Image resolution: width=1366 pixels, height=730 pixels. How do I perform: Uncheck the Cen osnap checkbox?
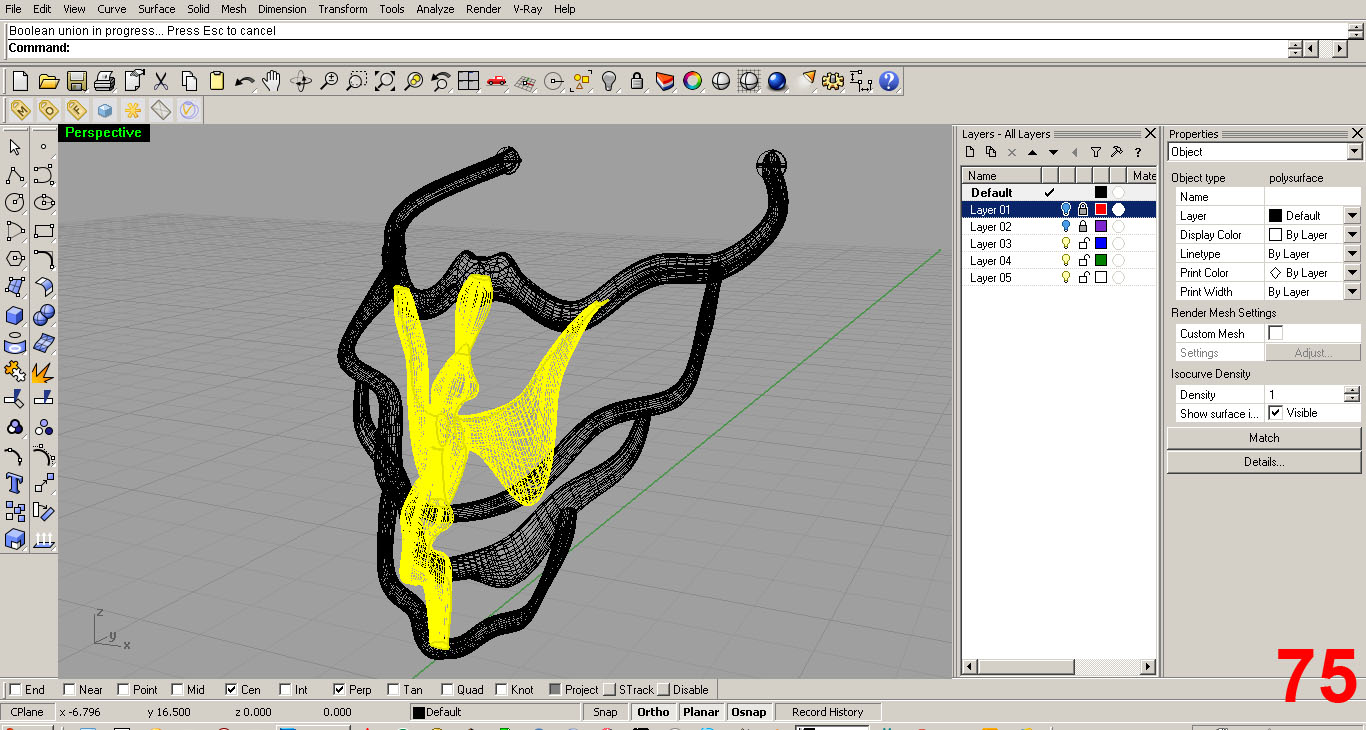231,689
